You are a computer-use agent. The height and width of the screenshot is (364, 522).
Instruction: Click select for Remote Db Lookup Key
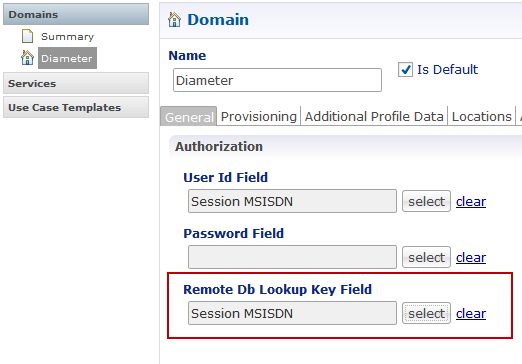[x=426, y=313]
